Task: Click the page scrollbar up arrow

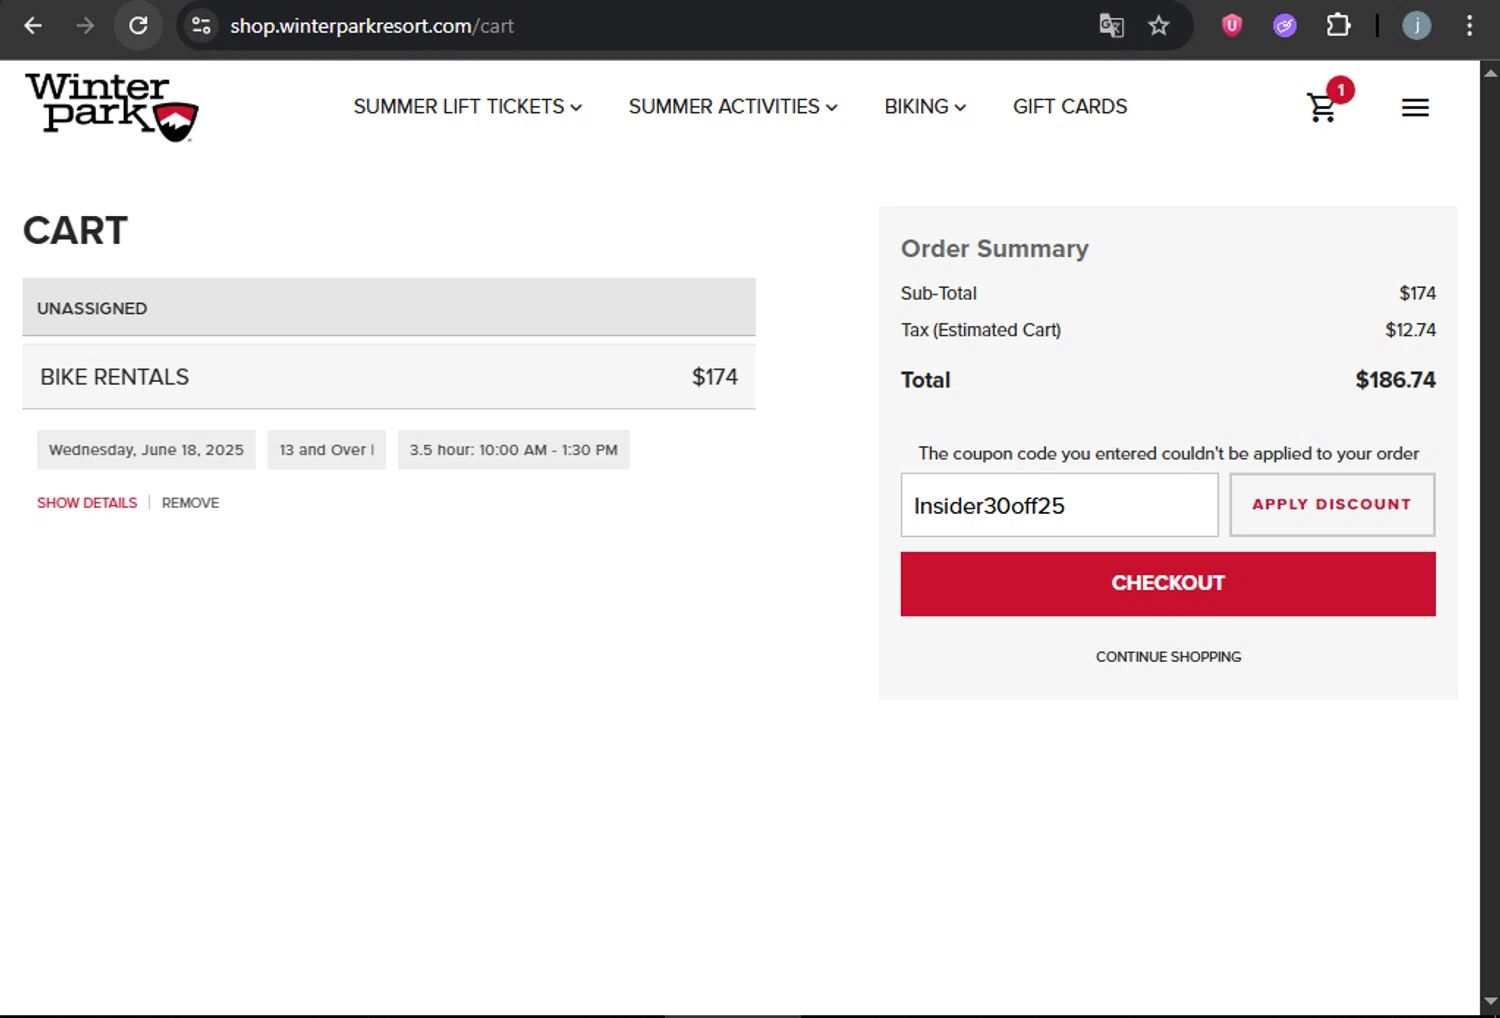Action: pyautogui.click(x=1490, y=72)
